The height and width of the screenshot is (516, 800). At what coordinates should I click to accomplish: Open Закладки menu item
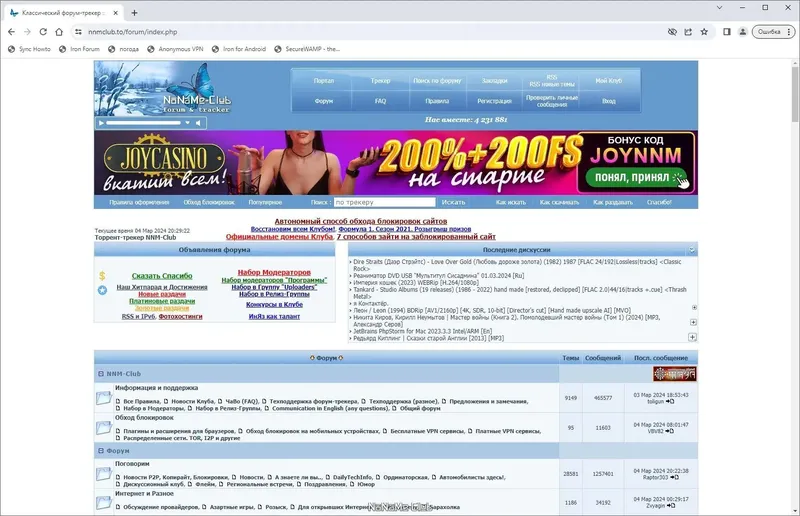click(494, 81)
